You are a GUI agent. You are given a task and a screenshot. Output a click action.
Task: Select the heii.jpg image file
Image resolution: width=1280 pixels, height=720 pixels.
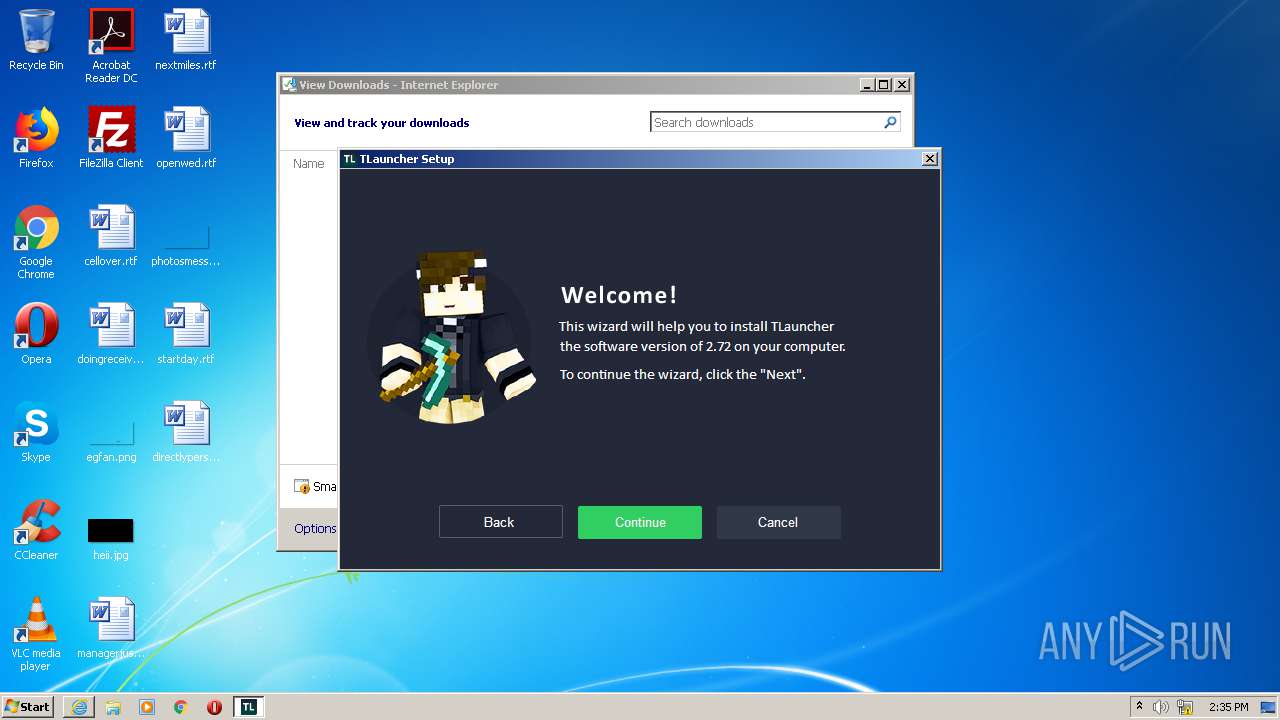[x=111, y=538]
